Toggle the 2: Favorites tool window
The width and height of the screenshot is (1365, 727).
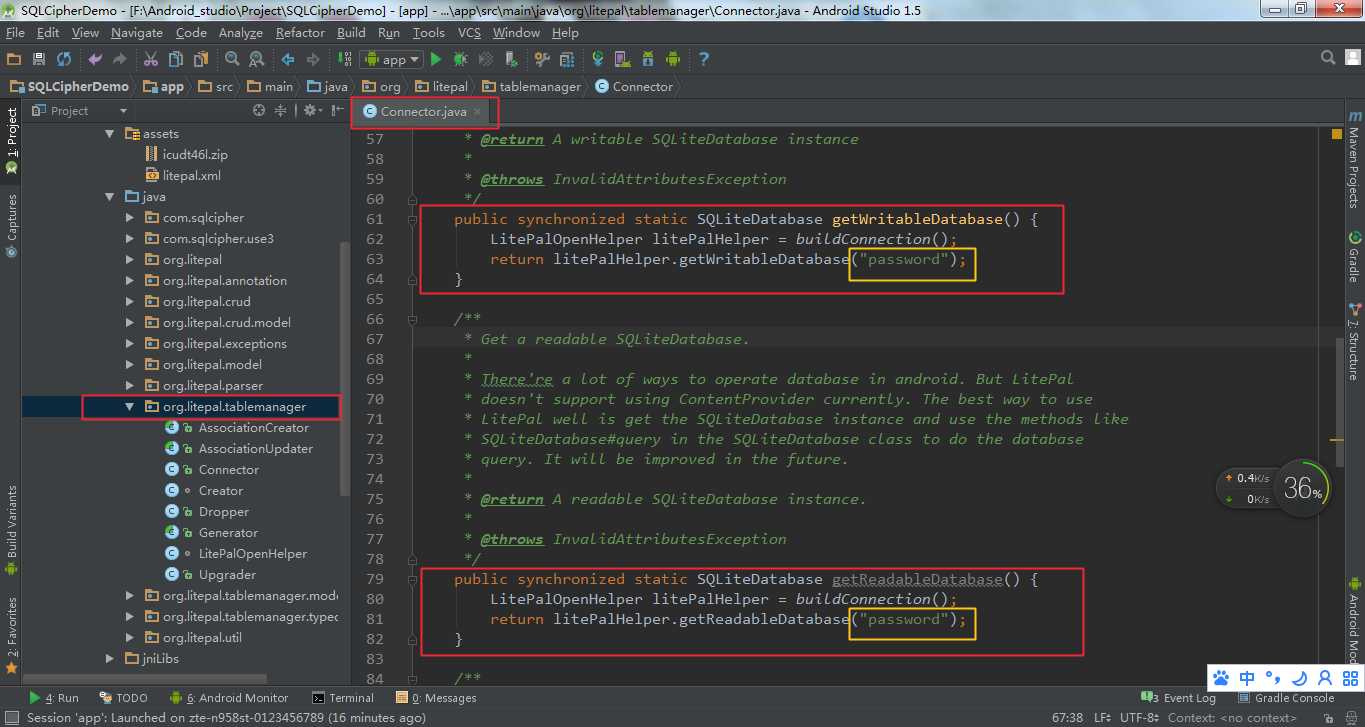coord(11,634)
